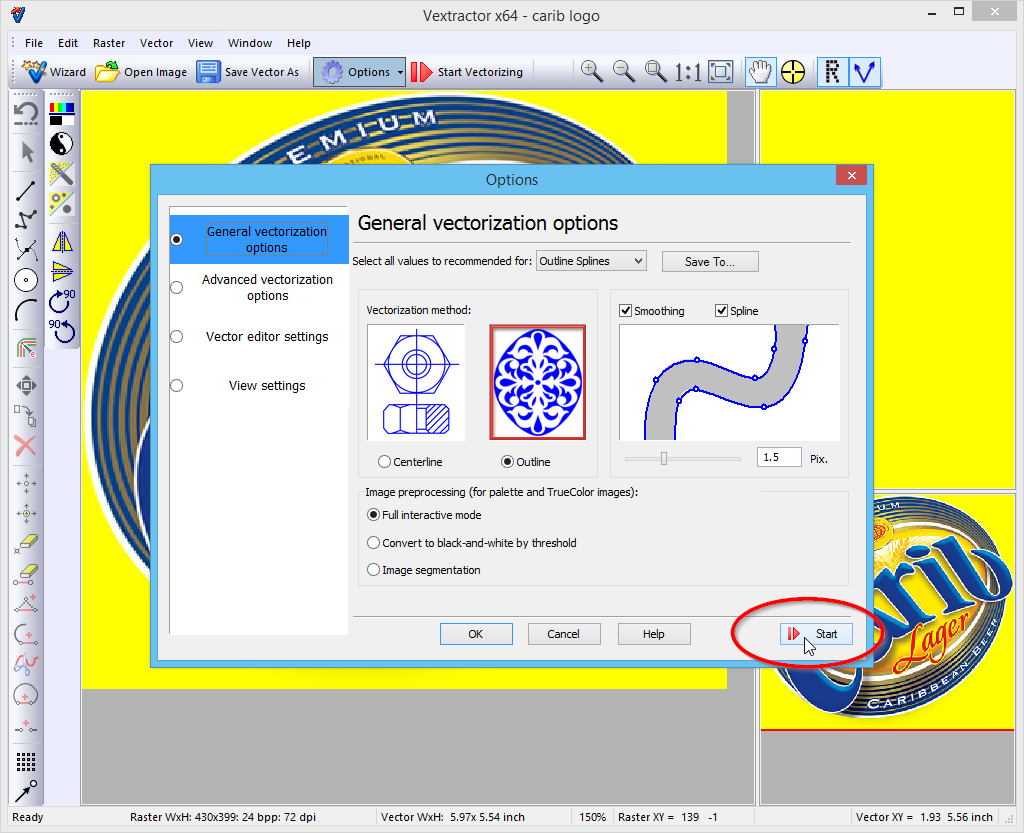The height and width of the screenshot is (833, 1024).
Task: Select the Centerline vectorization method
Action: point(385,462)
